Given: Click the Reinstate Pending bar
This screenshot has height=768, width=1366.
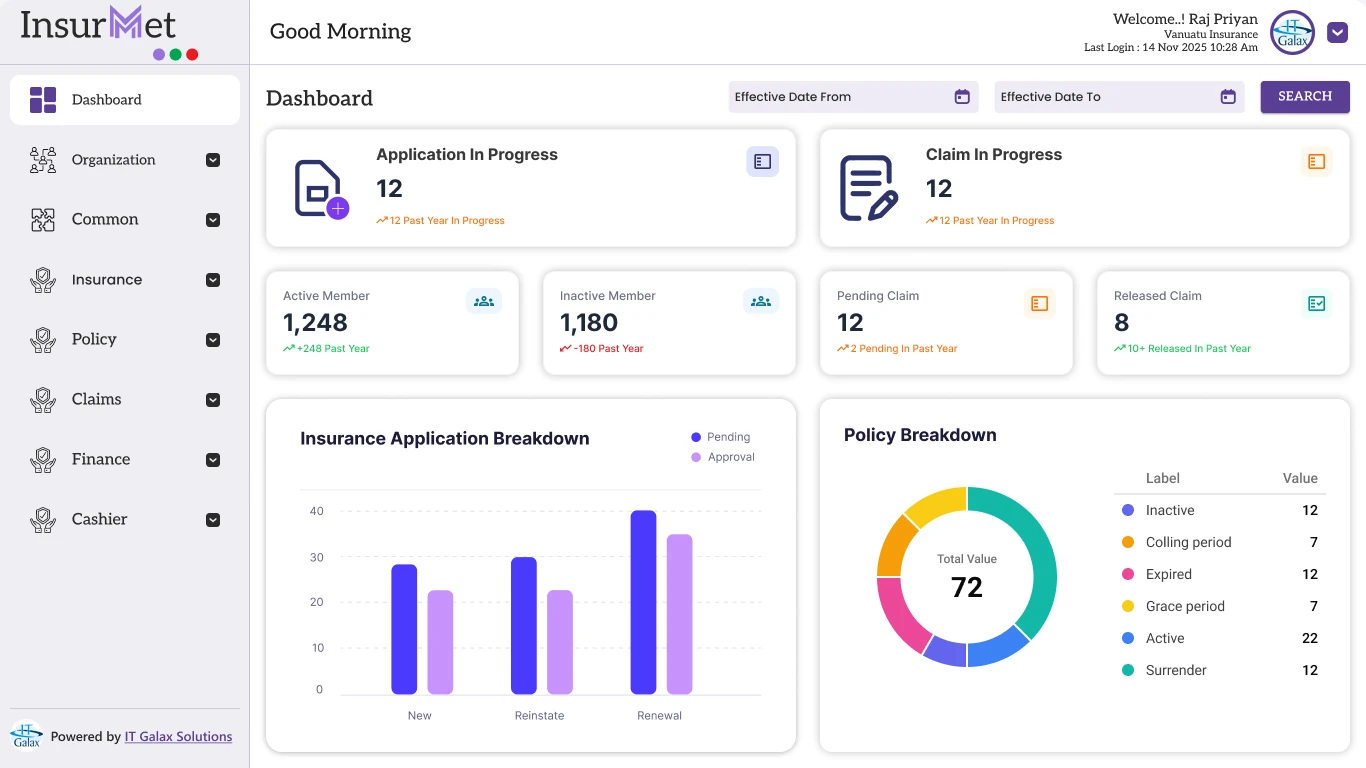Looking at the screenshot, I should point(524,625).
